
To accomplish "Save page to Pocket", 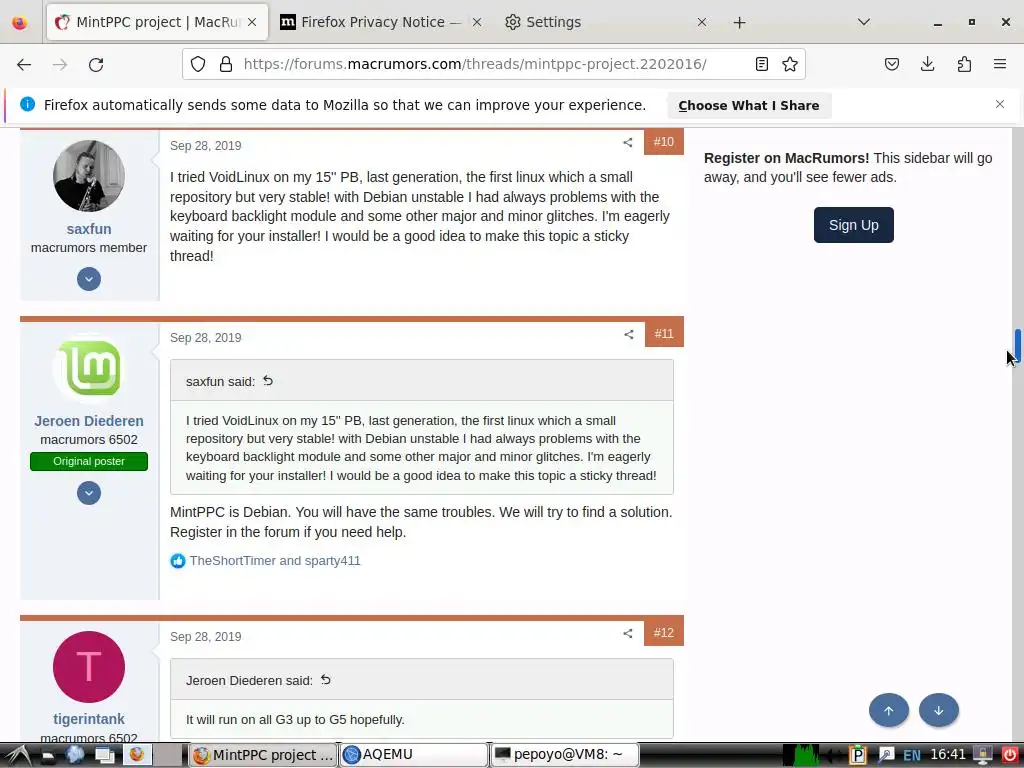I will (x=891, y=64).
